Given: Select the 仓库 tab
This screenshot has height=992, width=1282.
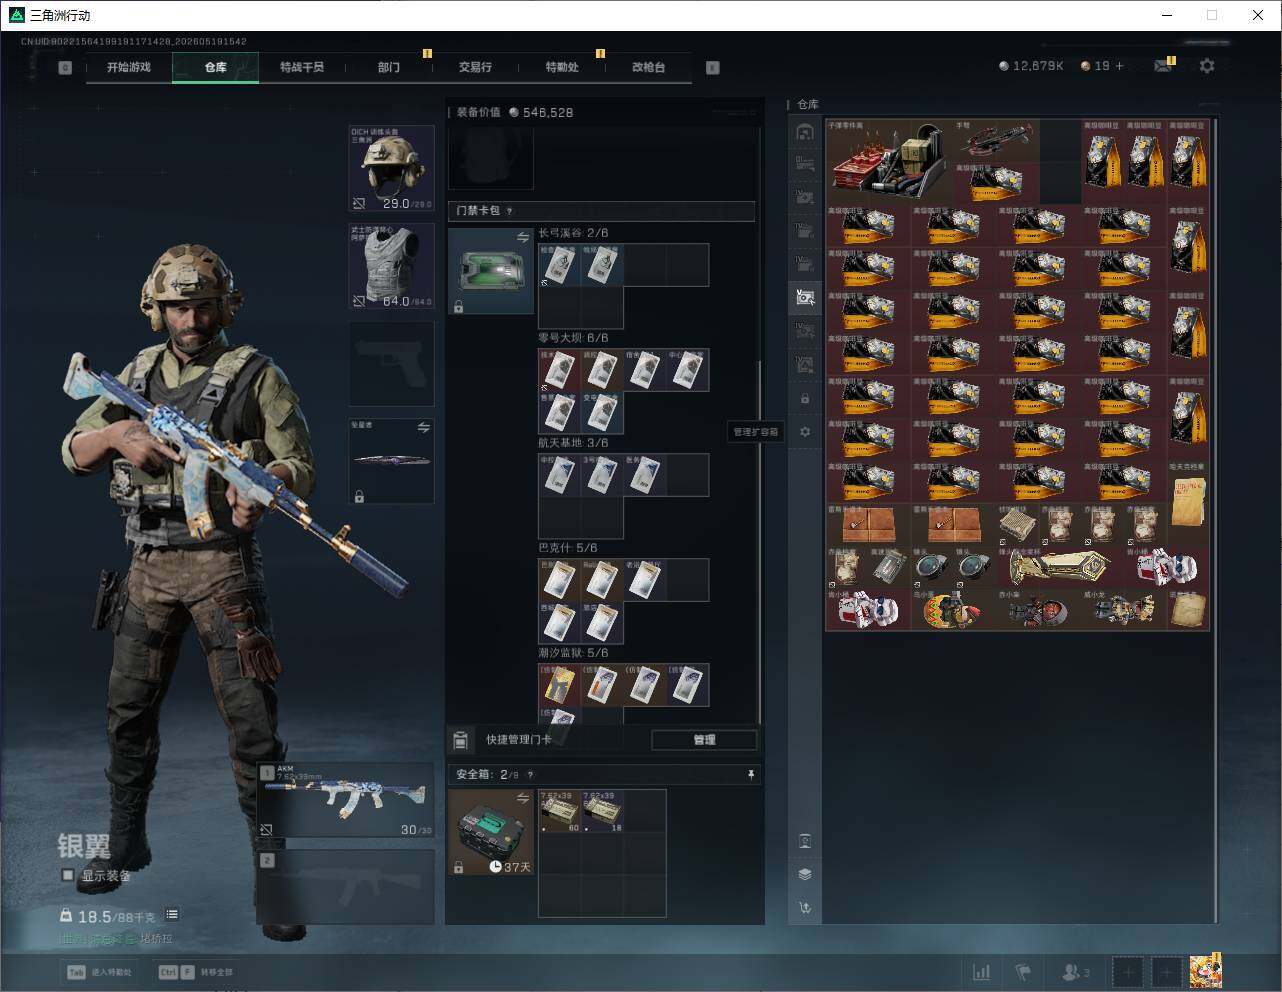Looking at the screenshot, I should pos(215,67).
